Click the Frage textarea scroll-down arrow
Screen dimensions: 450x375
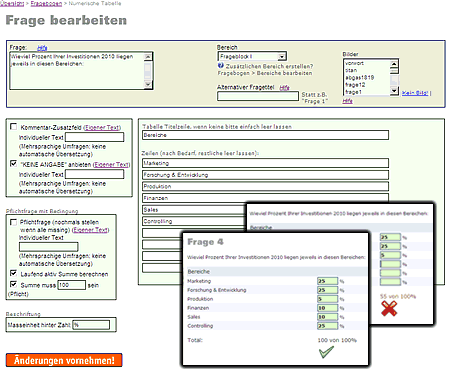[148, 84]
